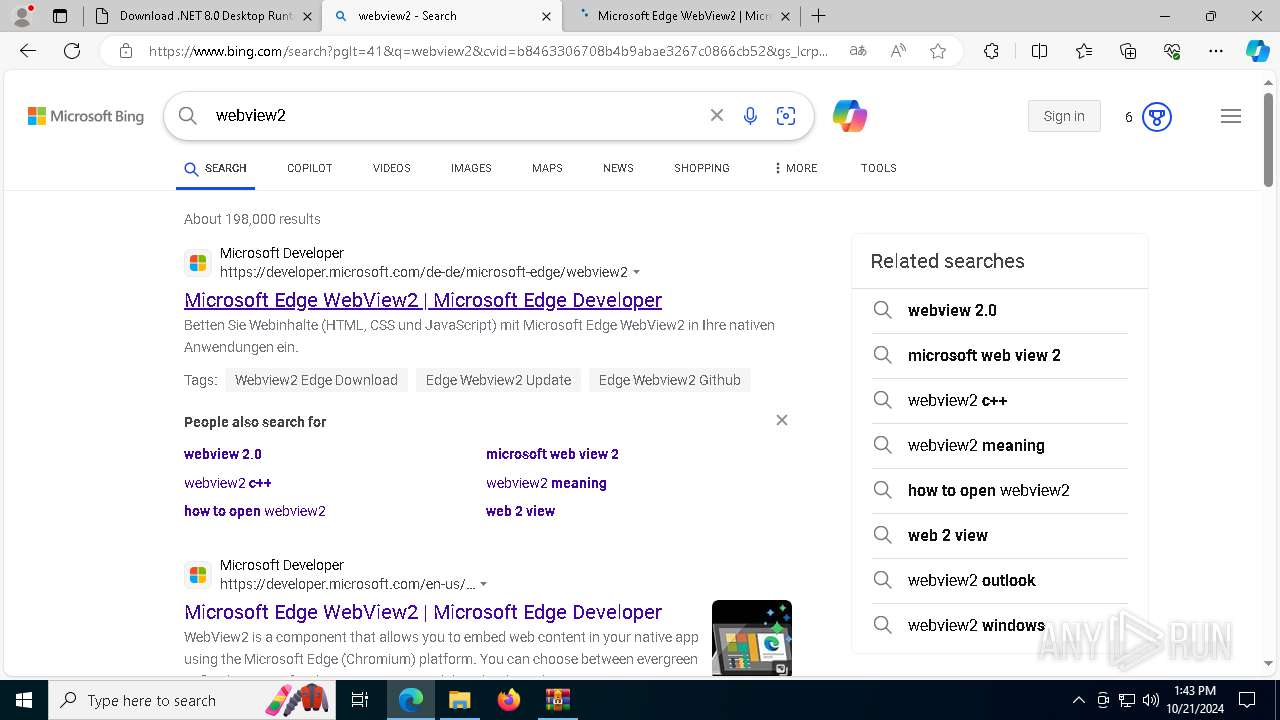Open Edge Settings and more menu
Viewport: 1280px width, 720px height.
click(1216, 51)
